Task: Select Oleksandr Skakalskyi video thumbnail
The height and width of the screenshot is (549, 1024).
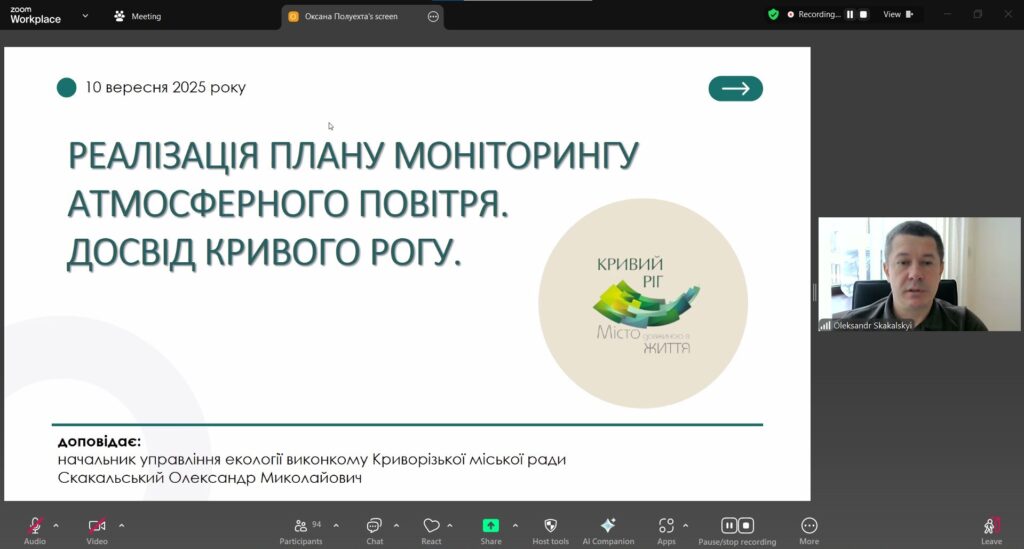Action: (919, 274)
